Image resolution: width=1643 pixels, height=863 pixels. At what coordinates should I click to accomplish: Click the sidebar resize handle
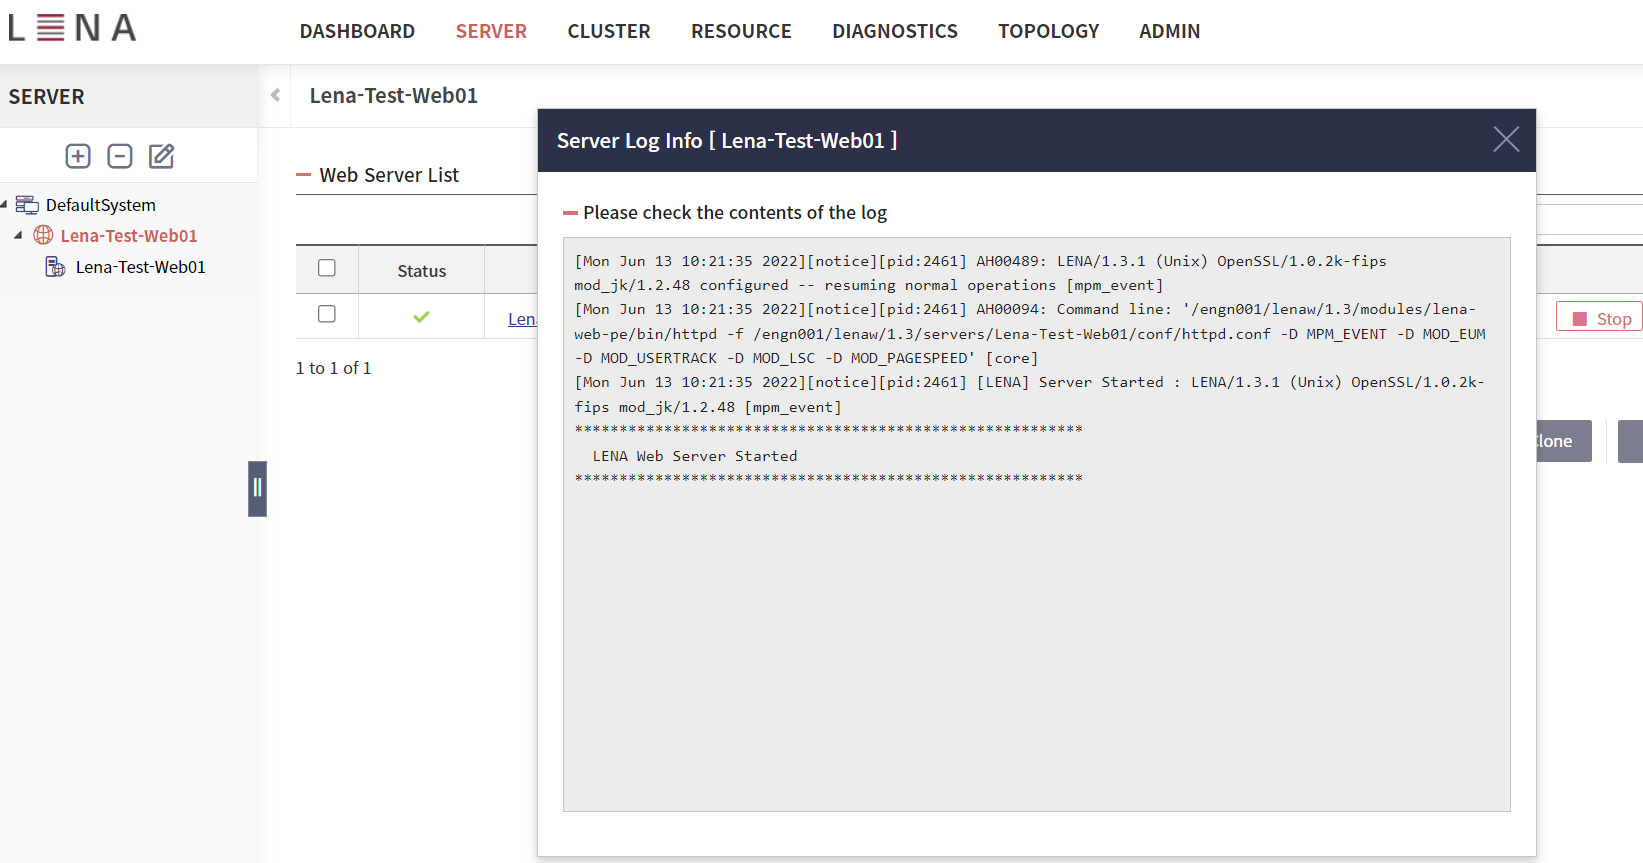(257, 488)
